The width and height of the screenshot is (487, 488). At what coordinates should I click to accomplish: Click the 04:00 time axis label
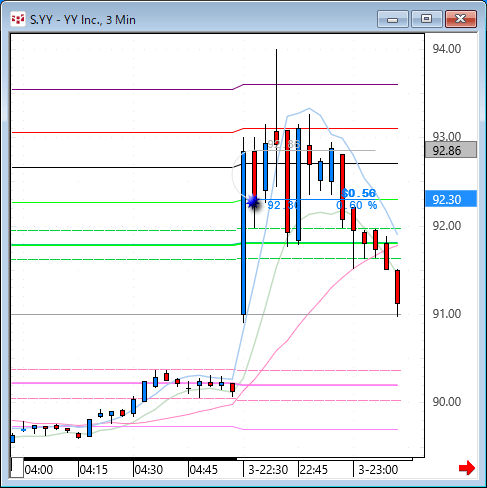[39, 470]
